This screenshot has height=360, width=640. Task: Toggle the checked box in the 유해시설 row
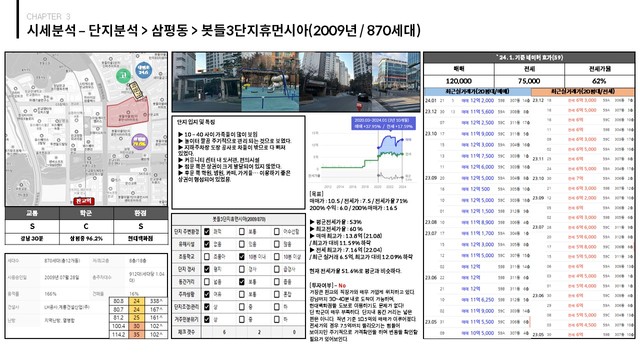click(207, 244)
